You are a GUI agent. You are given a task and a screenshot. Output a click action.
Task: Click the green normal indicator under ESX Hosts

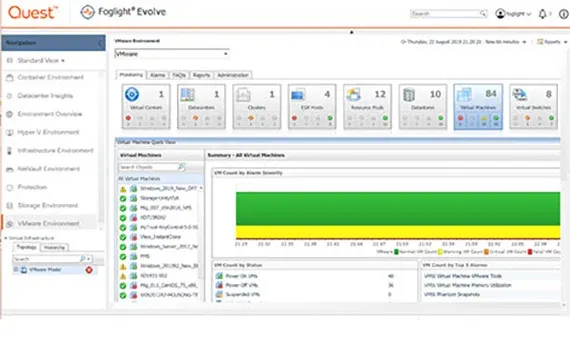point(330,118)
